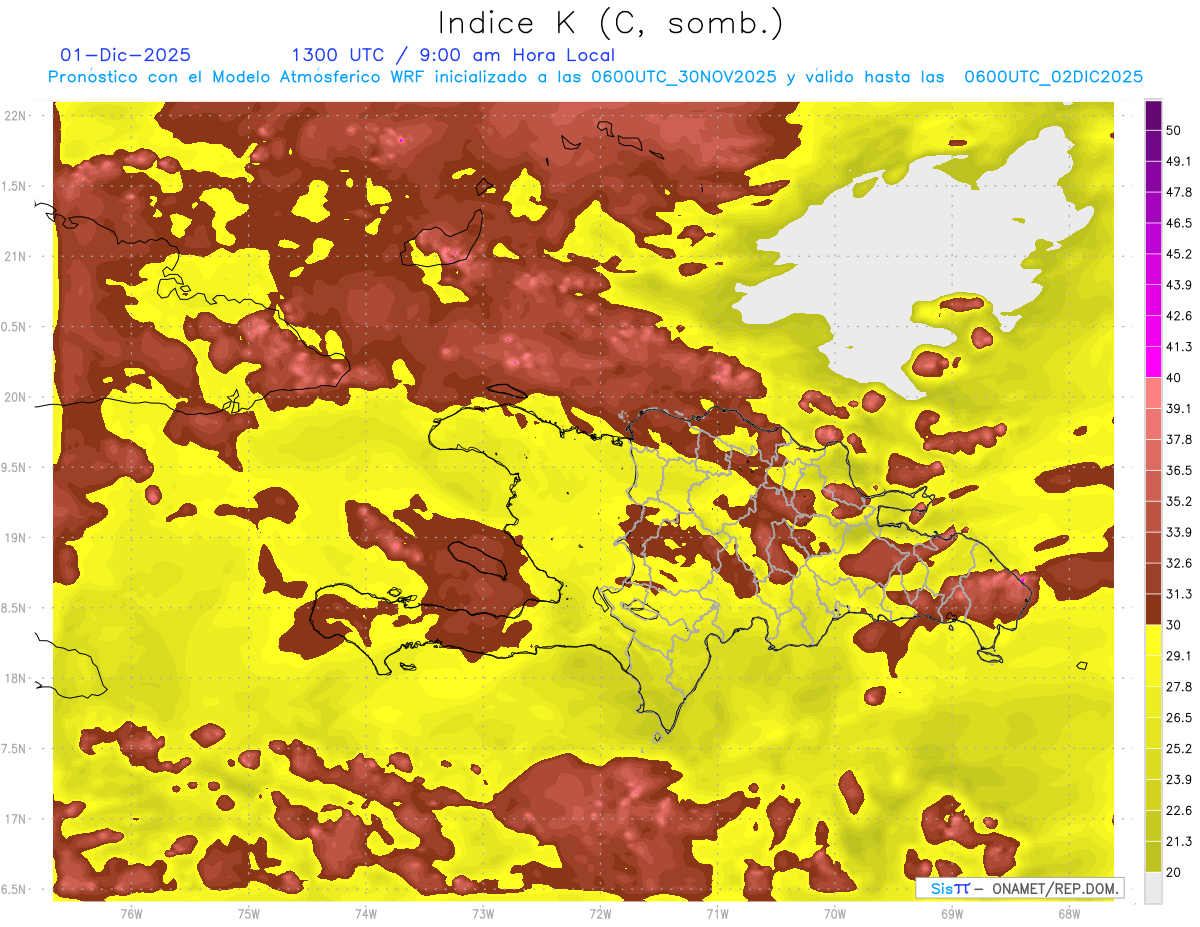Click the colorbar value "31.3"
The height and width of the screenshot is (927, 1200).
[1179, 594]
